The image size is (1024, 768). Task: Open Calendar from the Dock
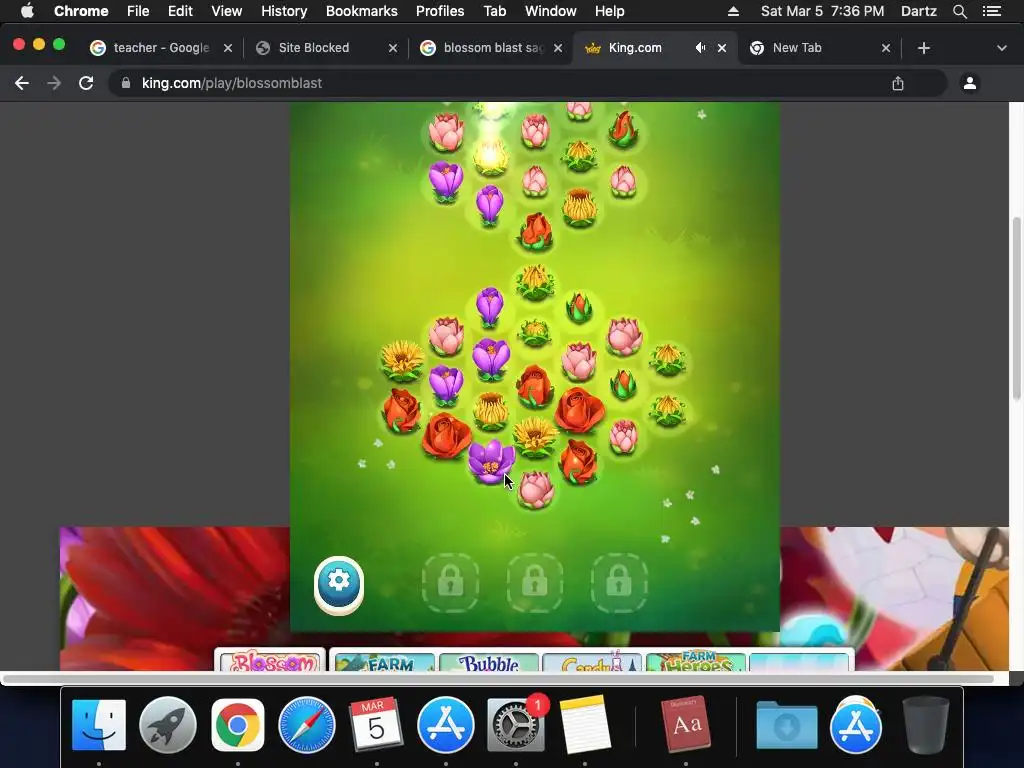[376, 724]
